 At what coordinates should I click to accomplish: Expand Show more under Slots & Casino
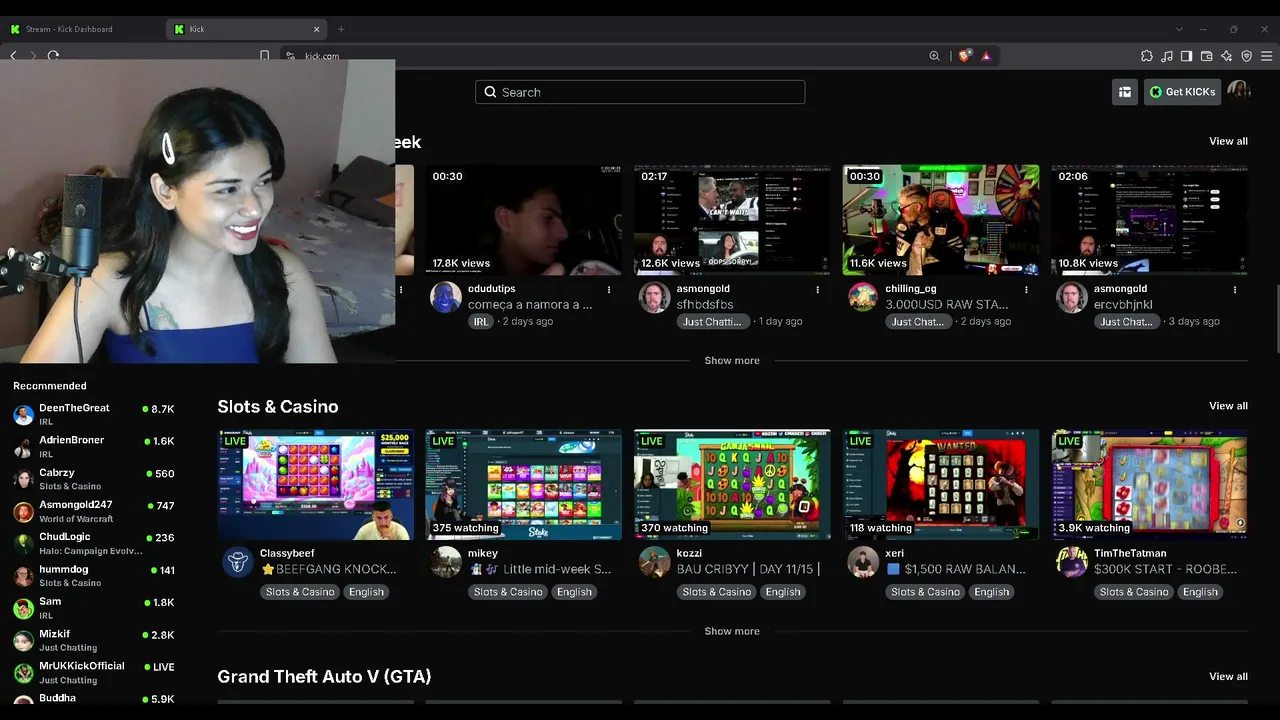(732, 631)
